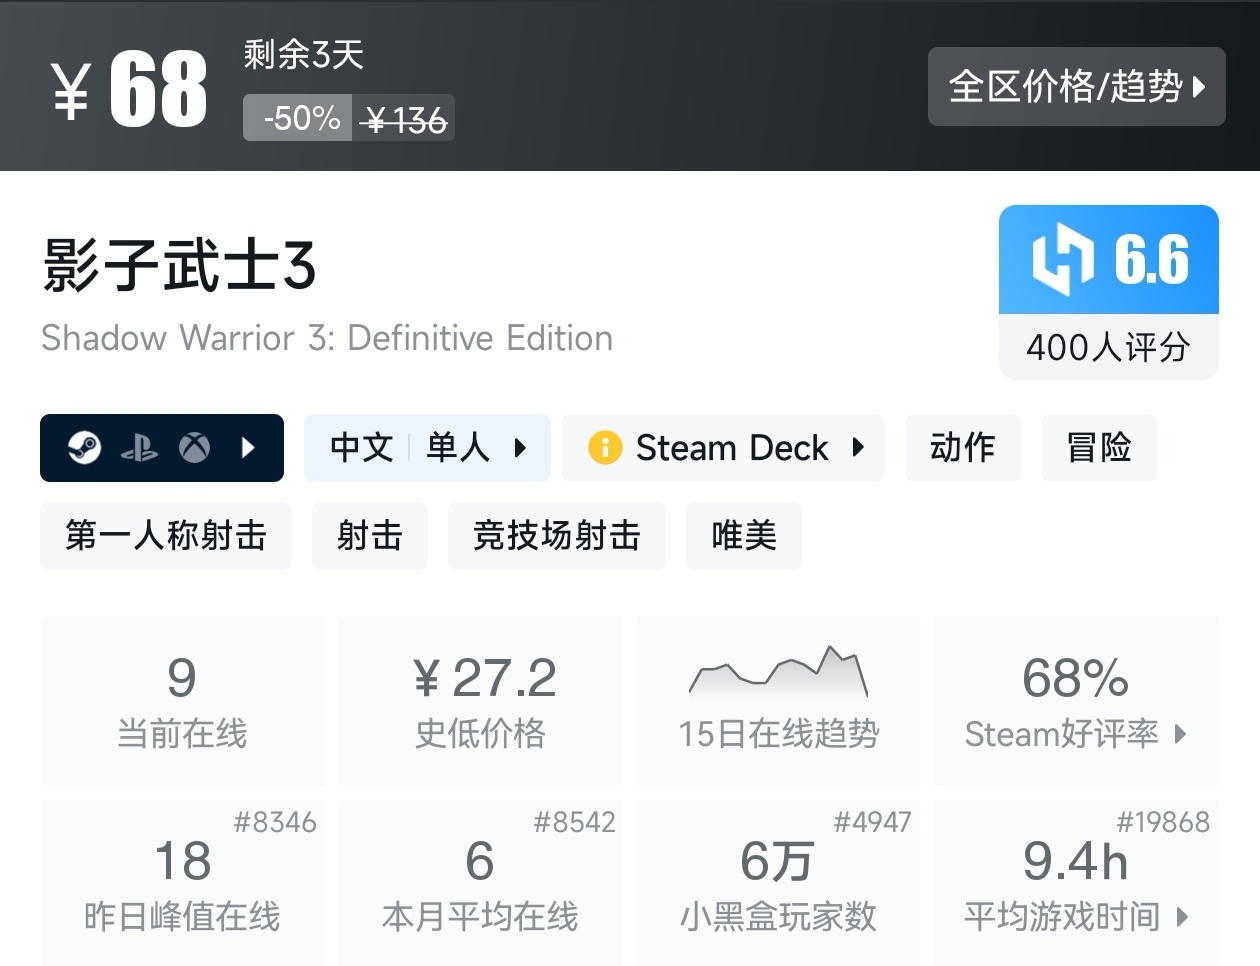Click the 剩余3天 remaining time label
Image resolution: width=1260 pixels, height=966 pixels.
(x=304, y=54)
